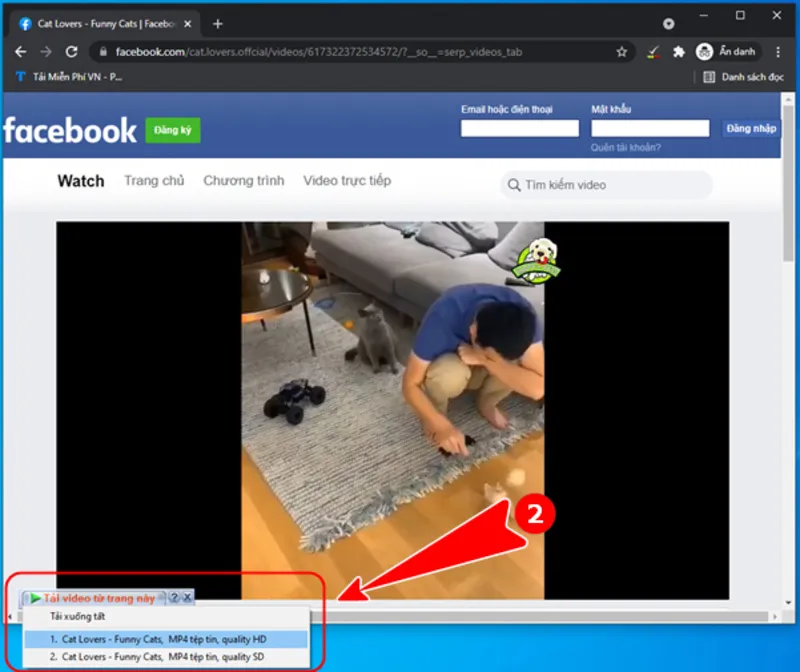
Task: Open the Chrome extensions puzzle icon
Action: [679, 52]
